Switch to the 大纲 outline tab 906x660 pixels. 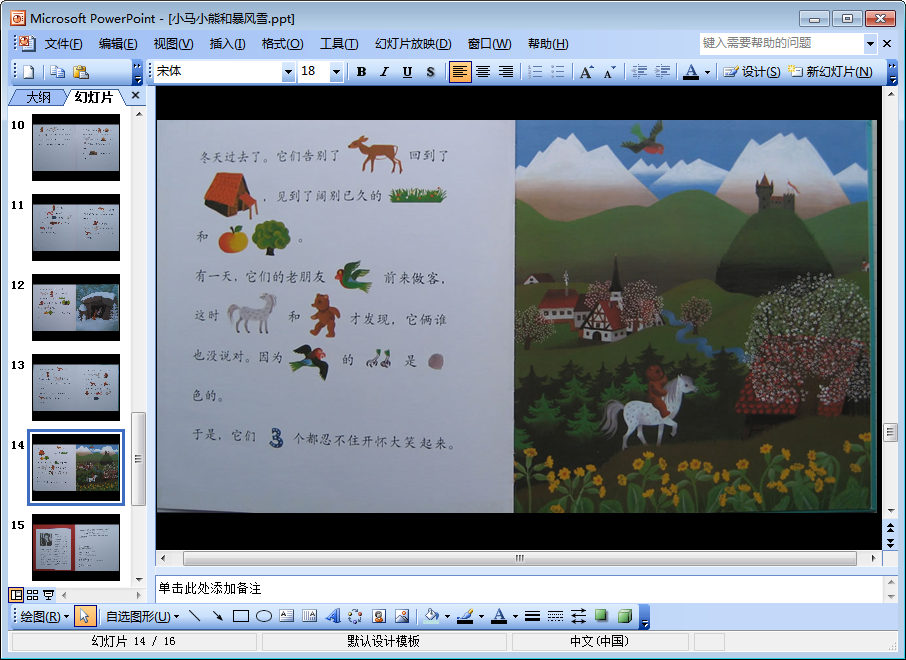pos(38,97)
